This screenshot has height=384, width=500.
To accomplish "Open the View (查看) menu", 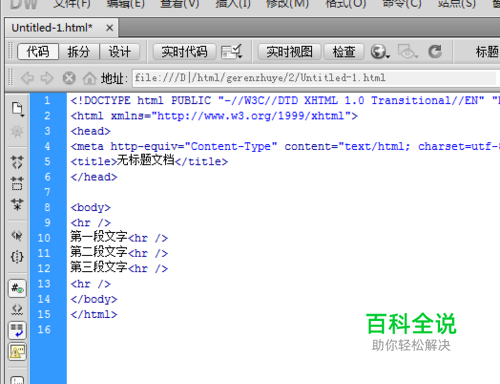I will pos(180,4).
